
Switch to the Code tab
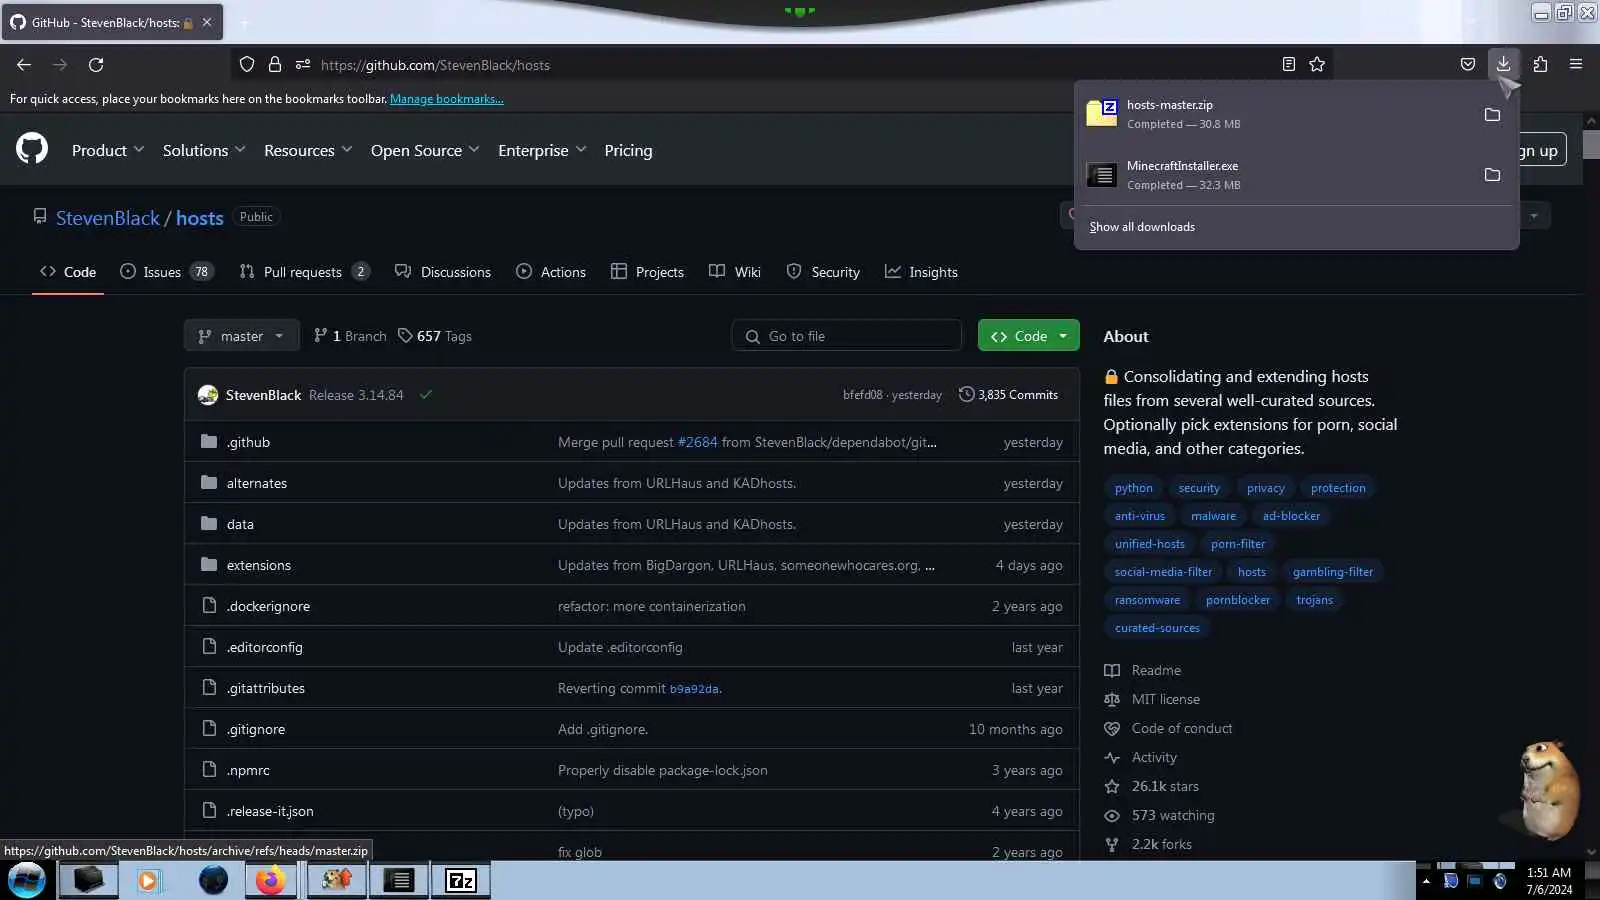click(68, 272)
